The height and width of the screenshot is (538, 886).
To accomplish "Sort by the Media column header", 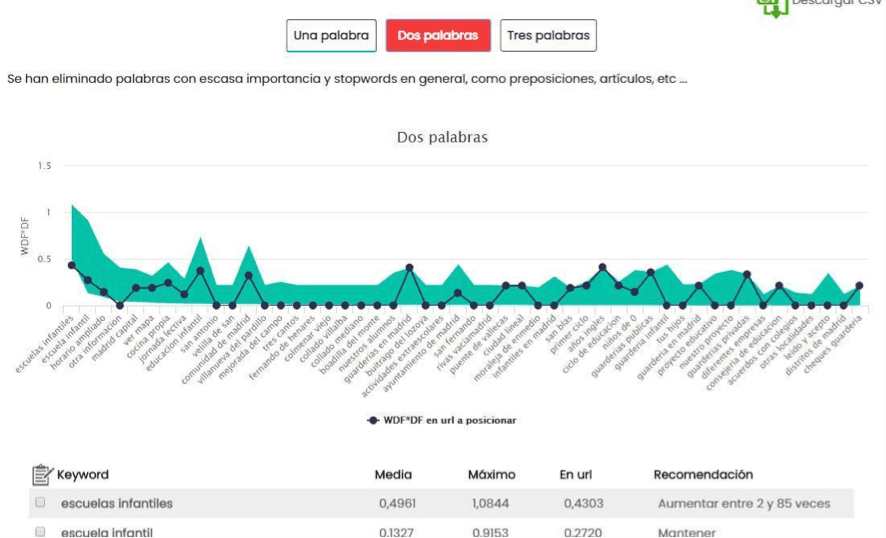I will 393,475.
